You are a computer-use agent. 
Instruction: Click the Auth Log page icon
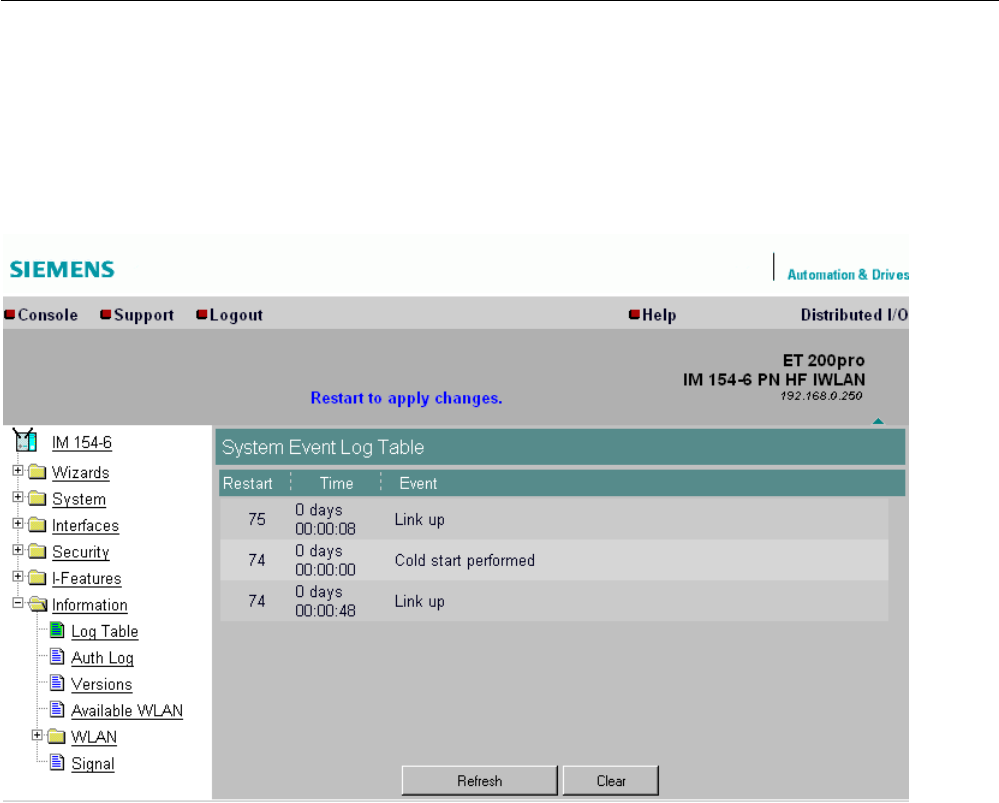point(57,656)
